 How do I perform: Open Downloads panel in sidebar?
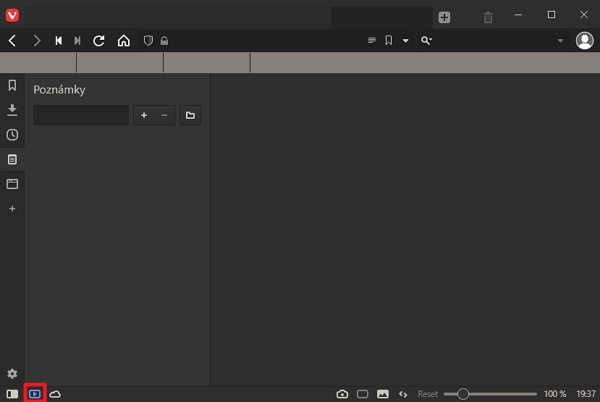[x=12, y=110]
